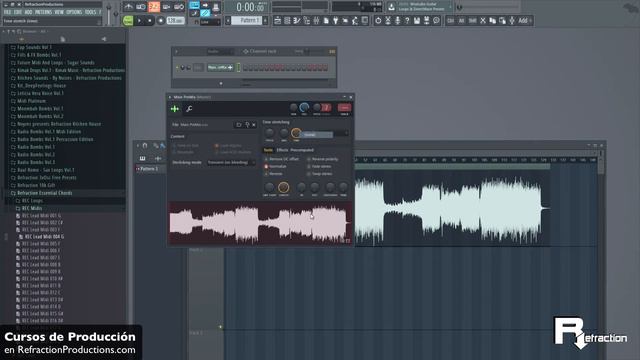Switch to the Precomputed tab in sampler
This screenshot has width=640, height=360.
(x=302, y=150)
